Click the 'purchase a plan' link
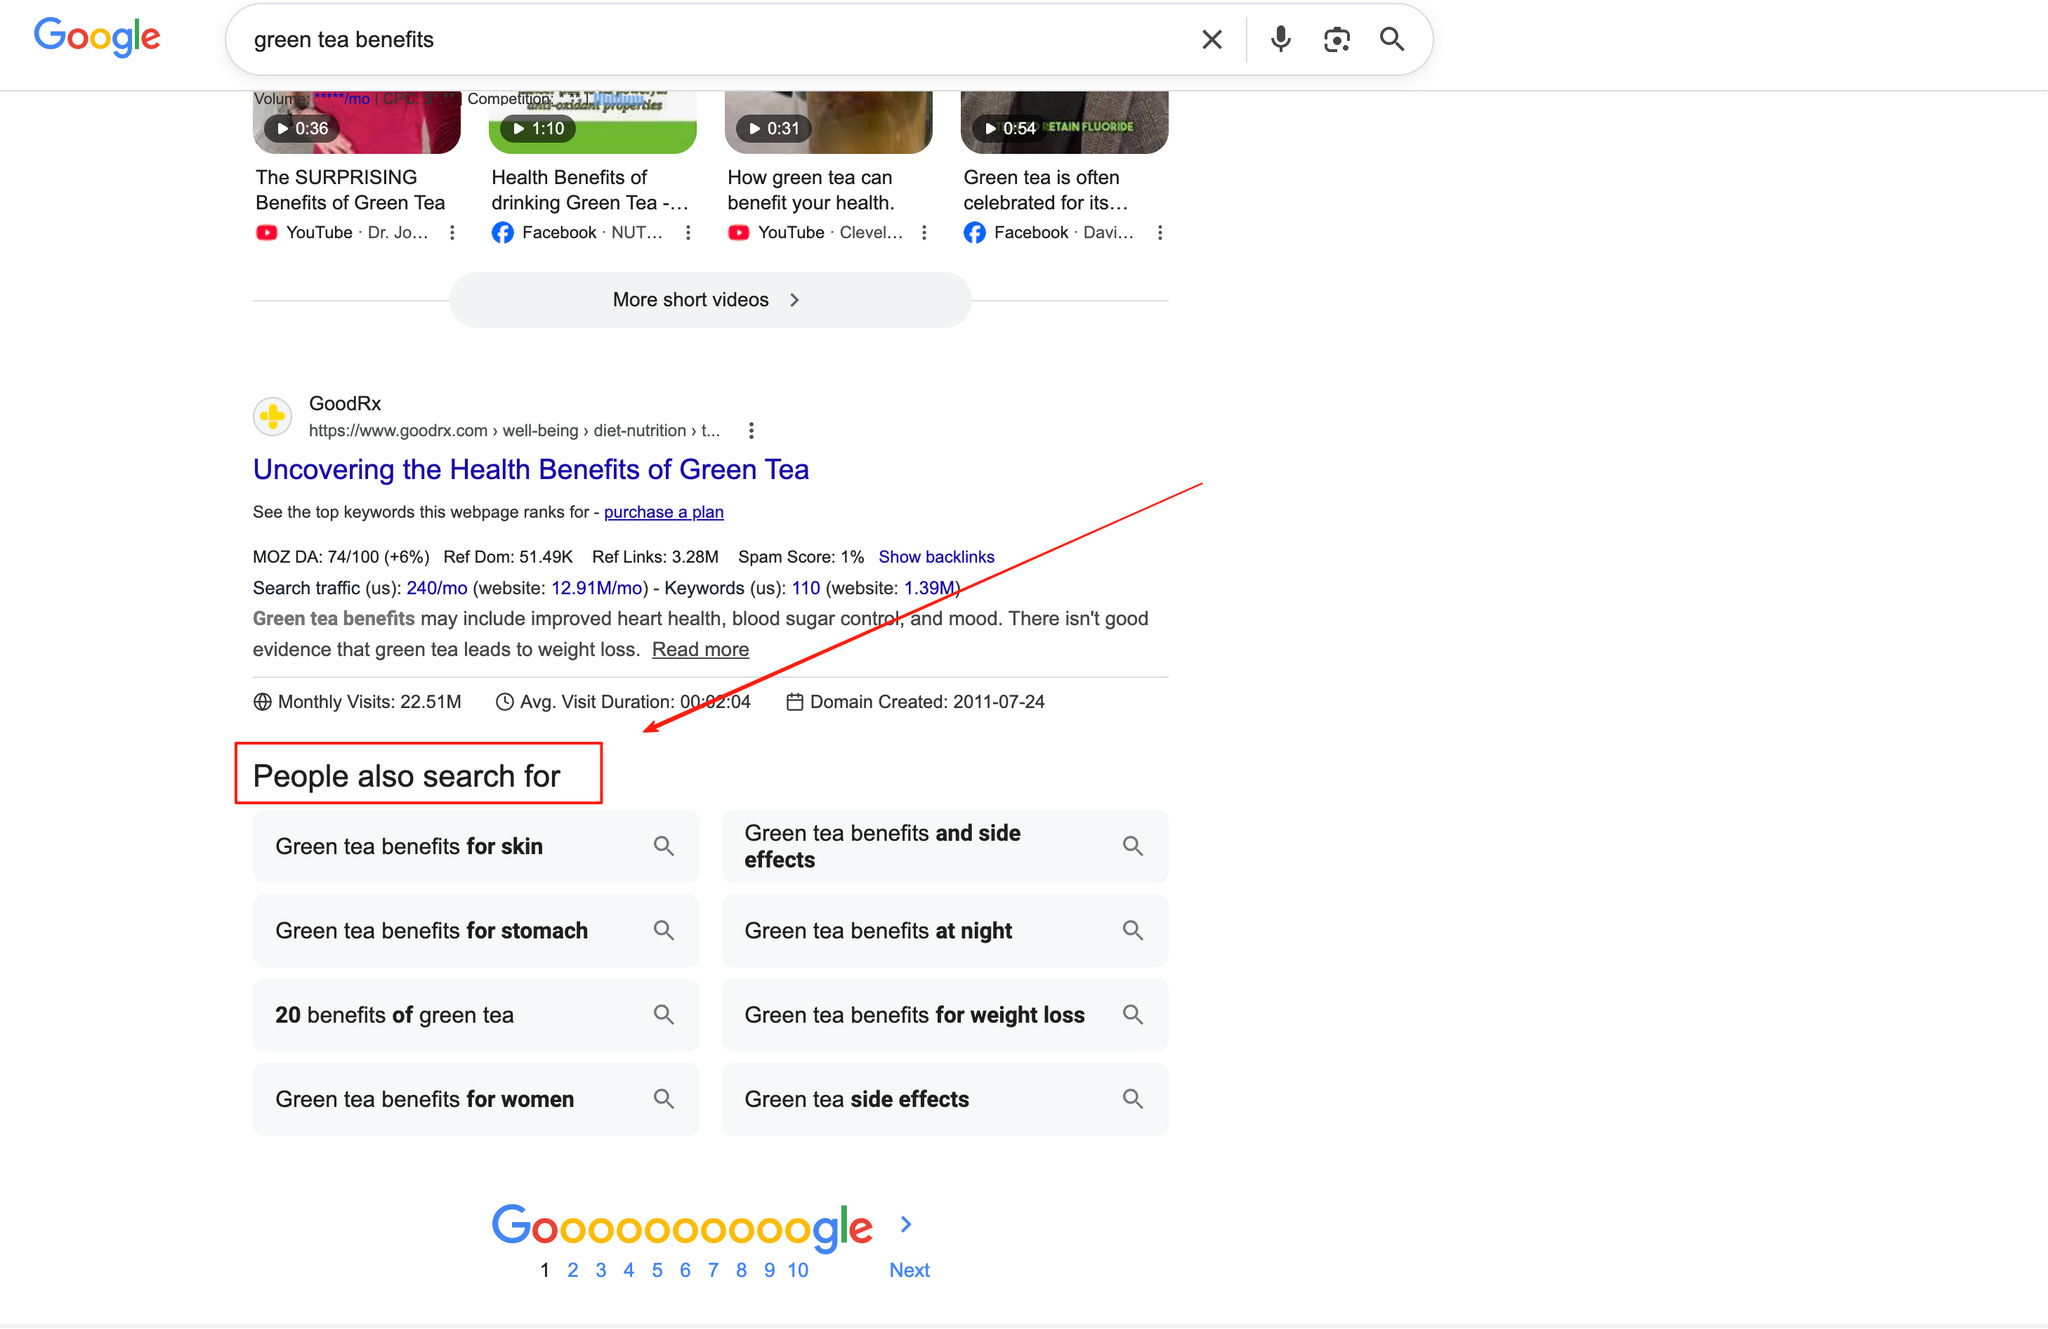 tap(663, 512)
